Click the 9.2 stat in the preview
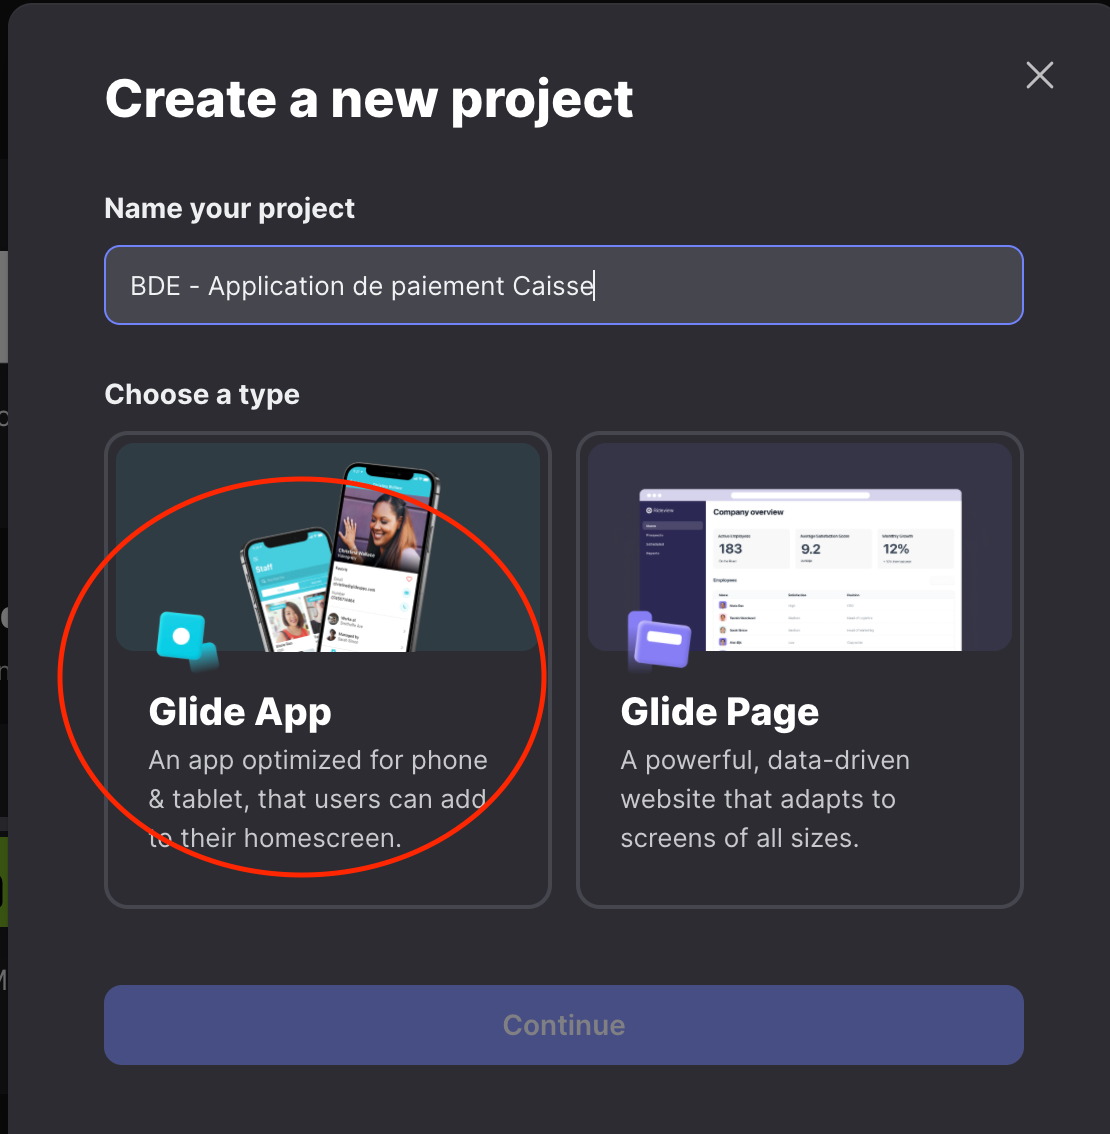This screenshot has height=1134, width=1110. click(x=811, y=549)
